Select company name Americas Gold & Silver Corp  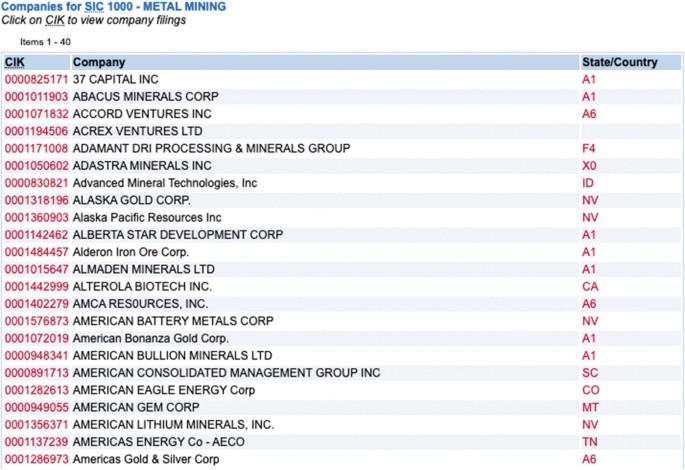pyautogui.click(x=146, y=460)
